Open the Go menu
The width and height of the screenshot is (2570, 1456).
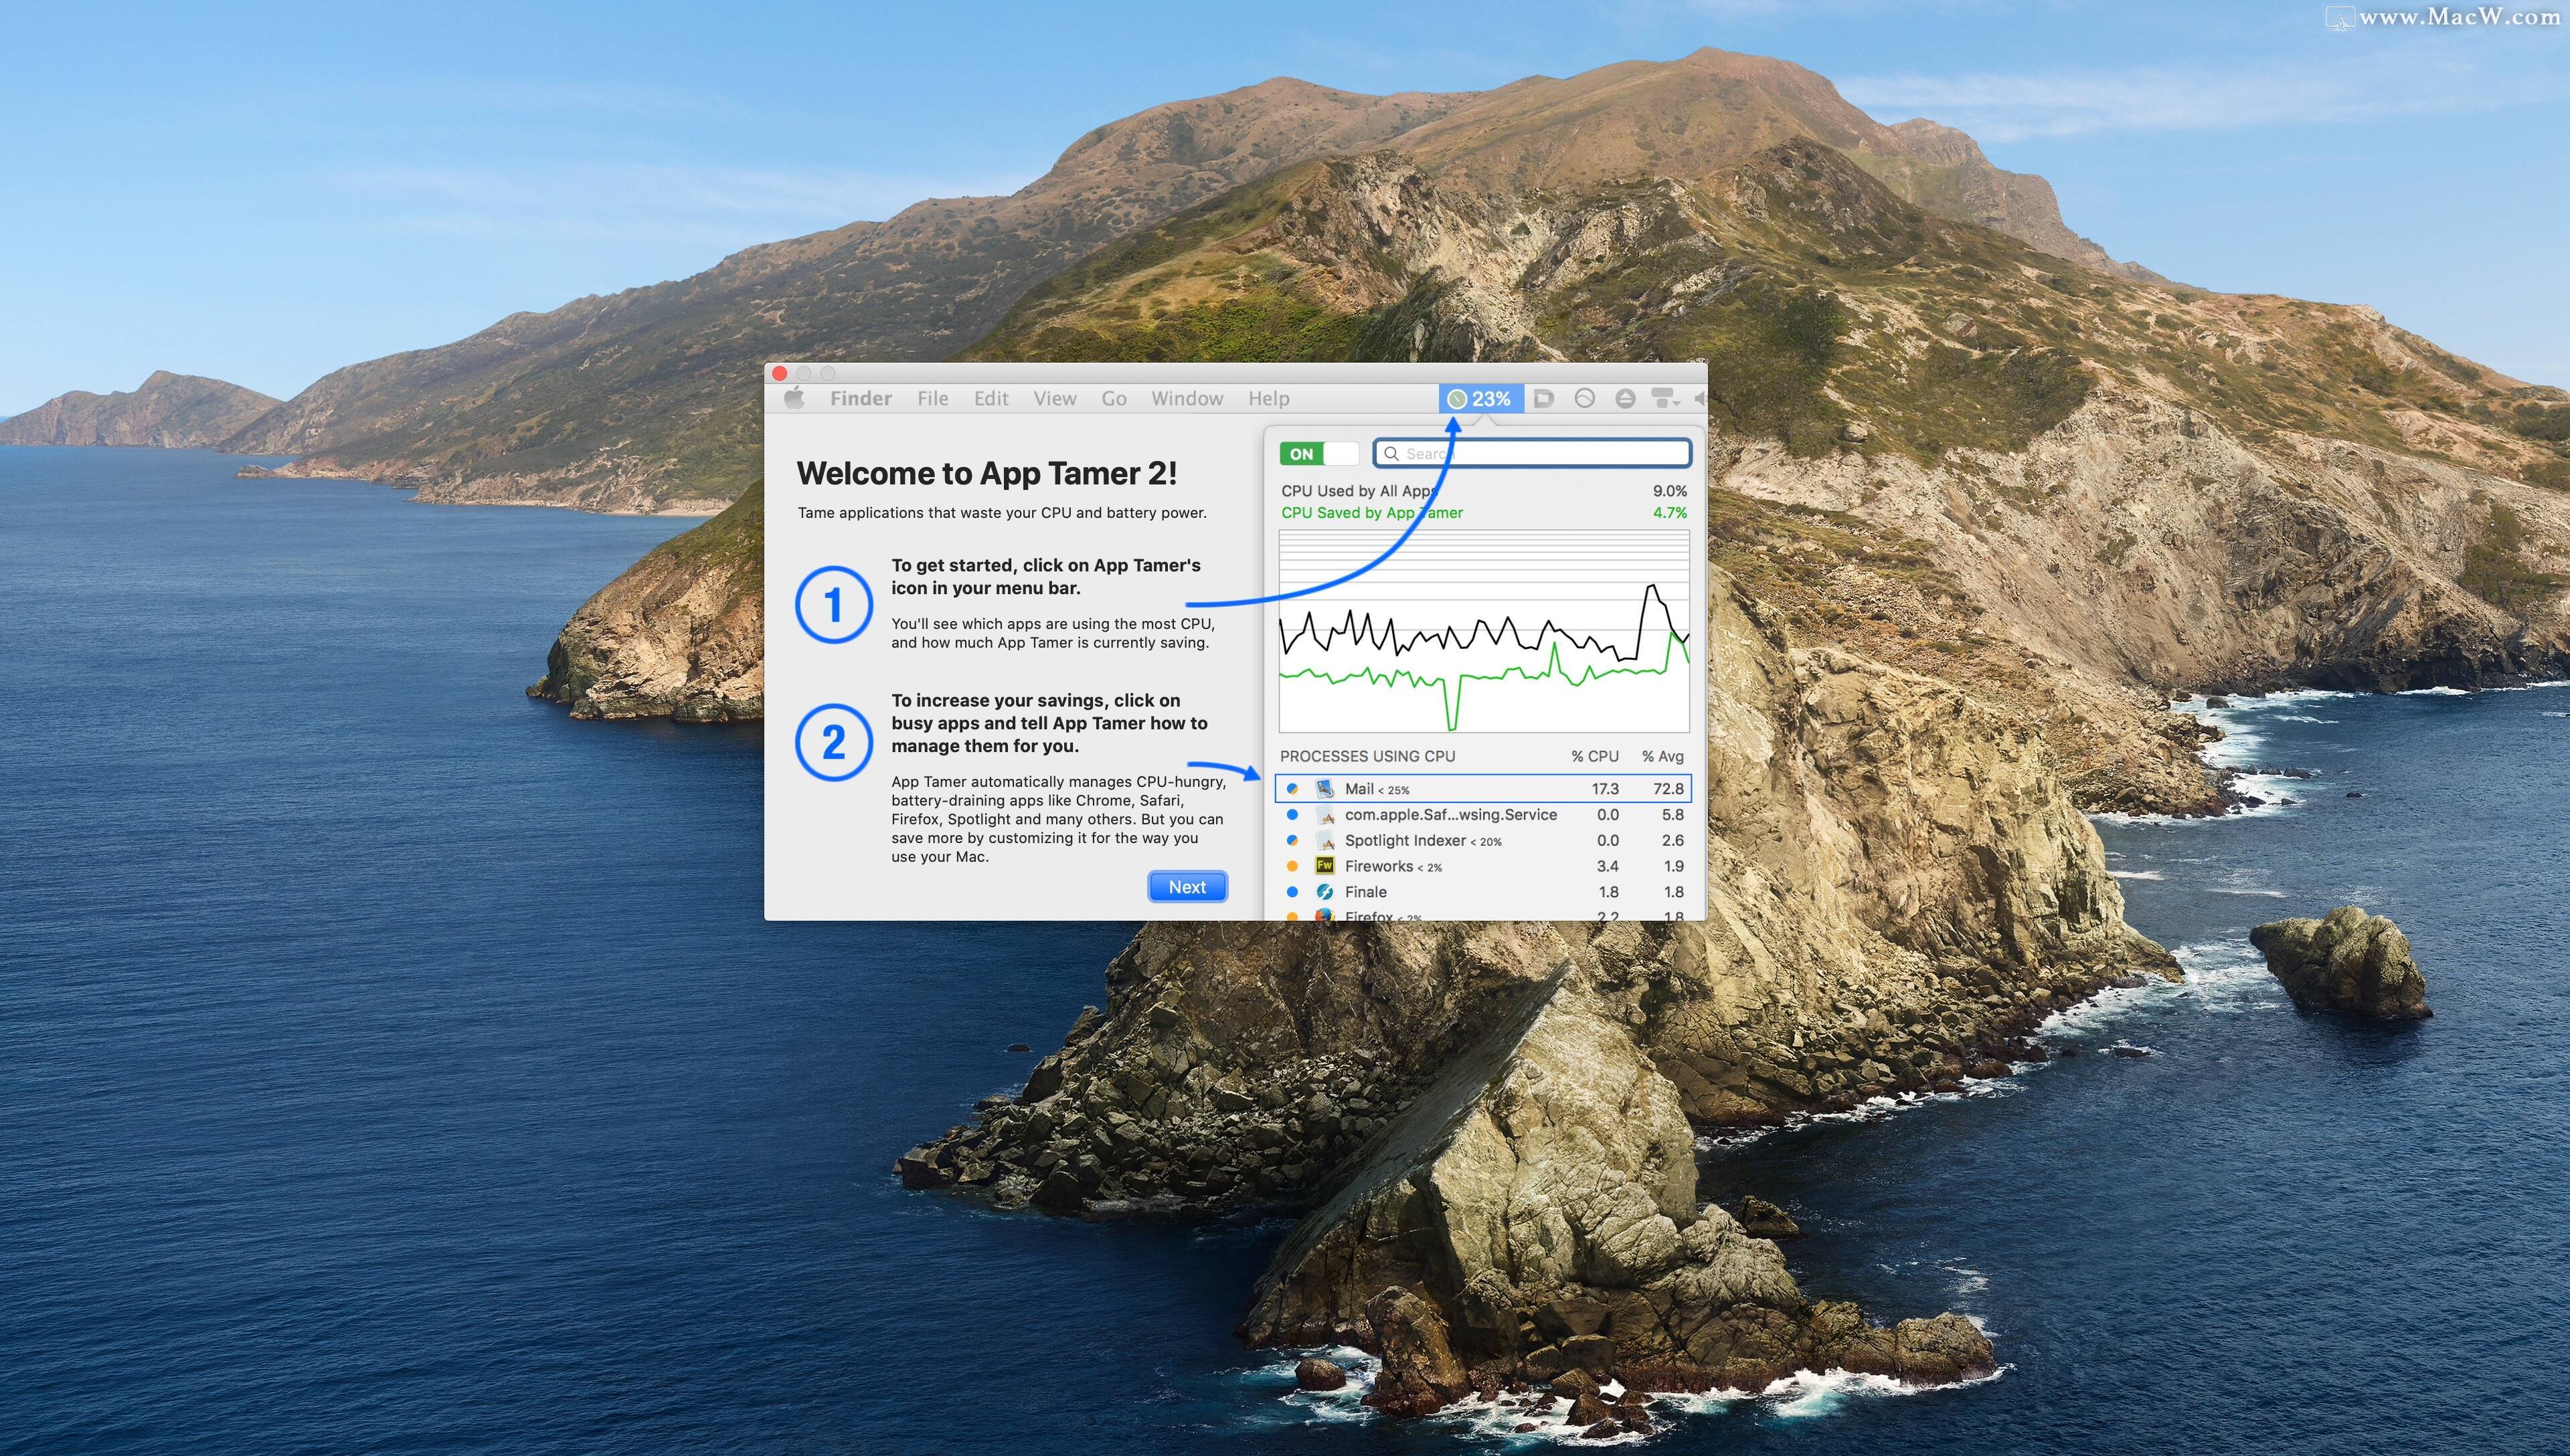(1114, 398)
